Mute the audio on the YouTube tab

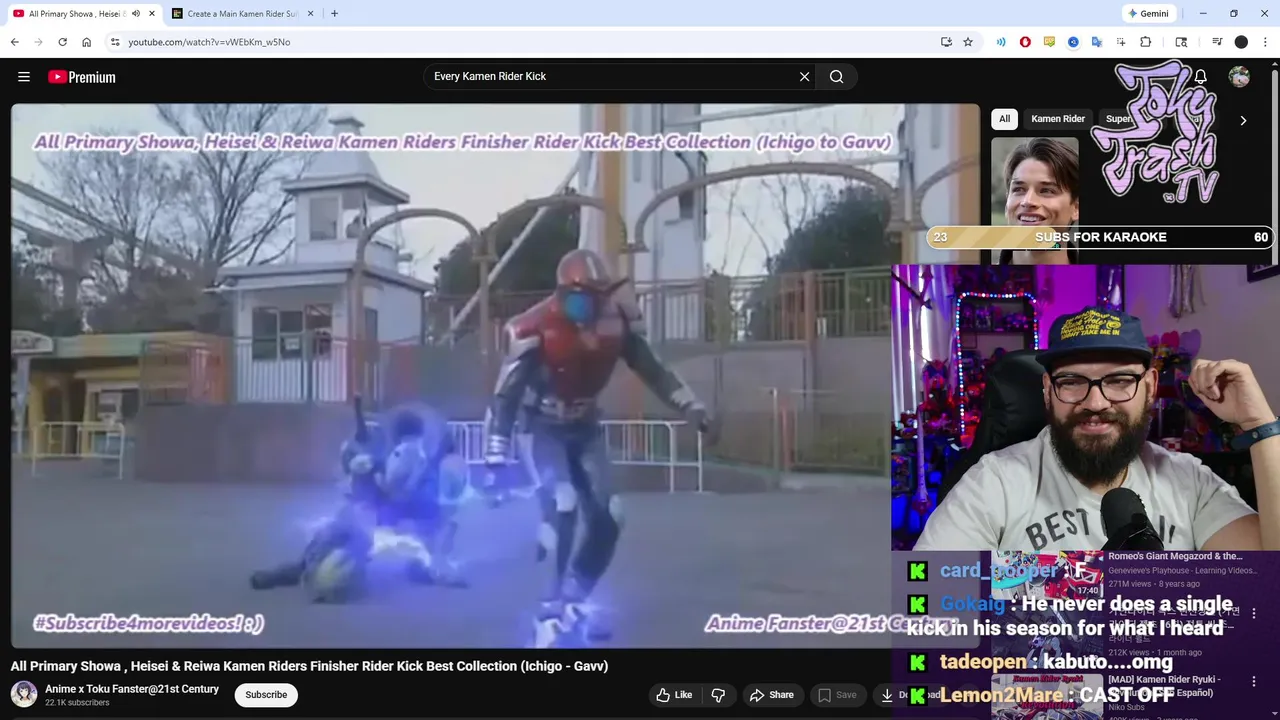point(136,14)
